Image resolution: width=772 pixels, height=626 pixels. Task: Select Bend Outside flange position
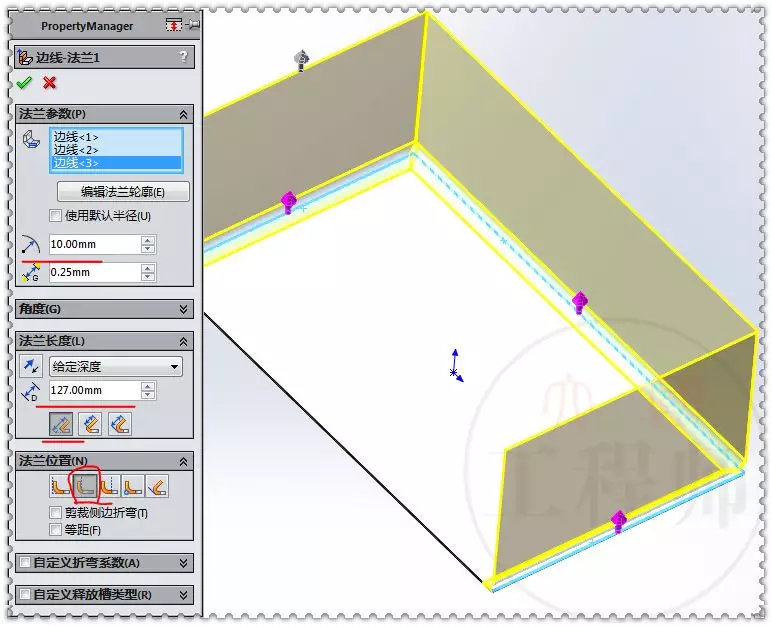tap(109, 486)
